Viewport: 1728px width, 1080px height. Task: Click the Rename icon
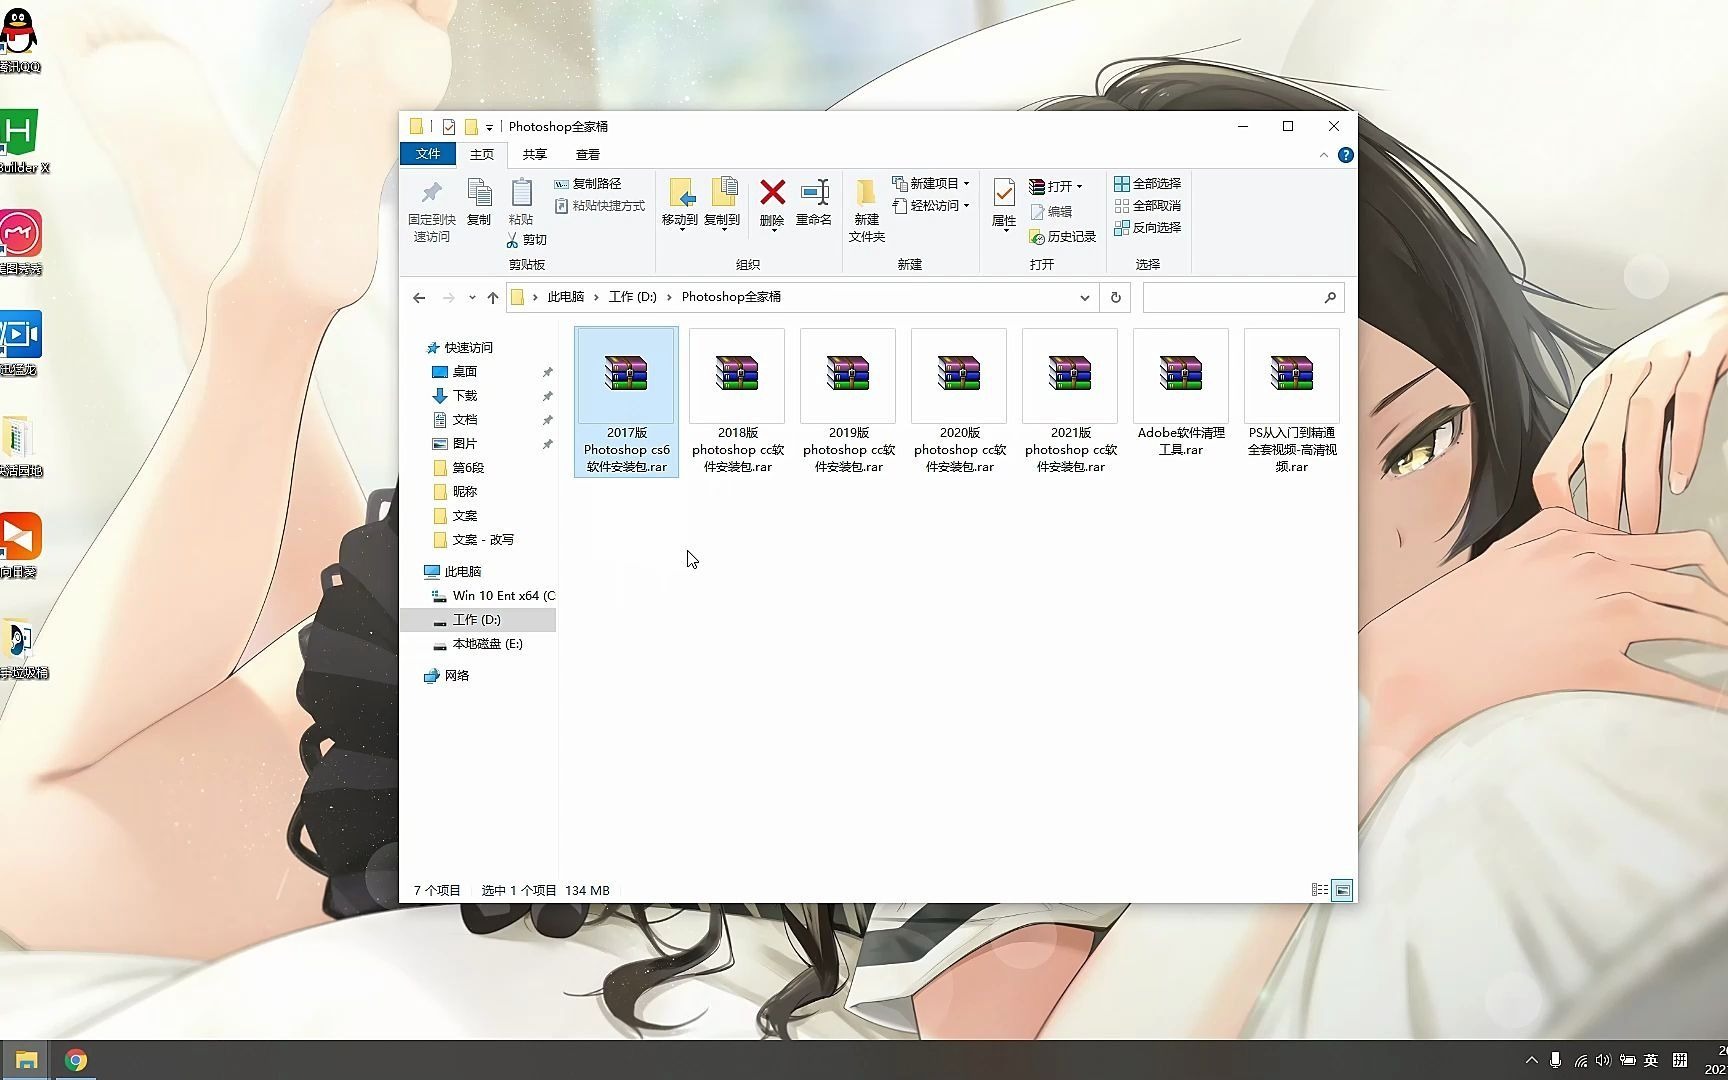(x=814, y=202)
